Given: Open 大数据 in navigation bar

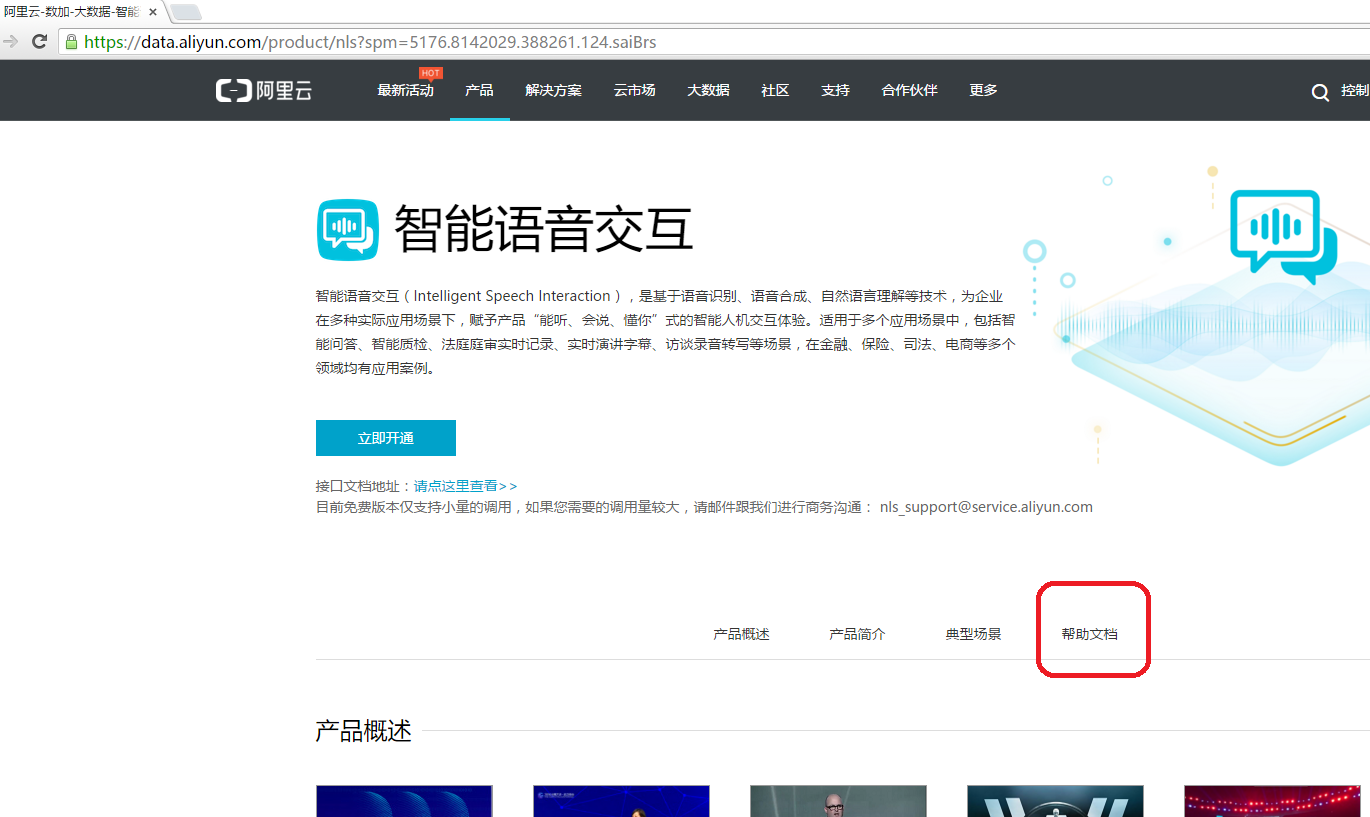Looking at the screenshot, I should click(708, 90).
